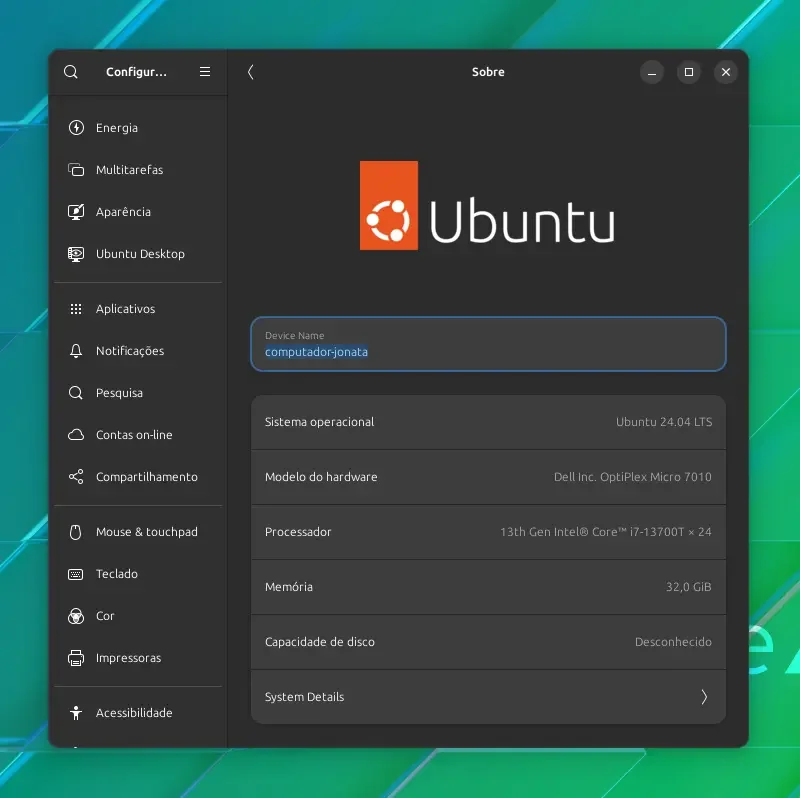The image size is (800, 798).
Task: Click the Device Name input field
Action: coord(488,344)
